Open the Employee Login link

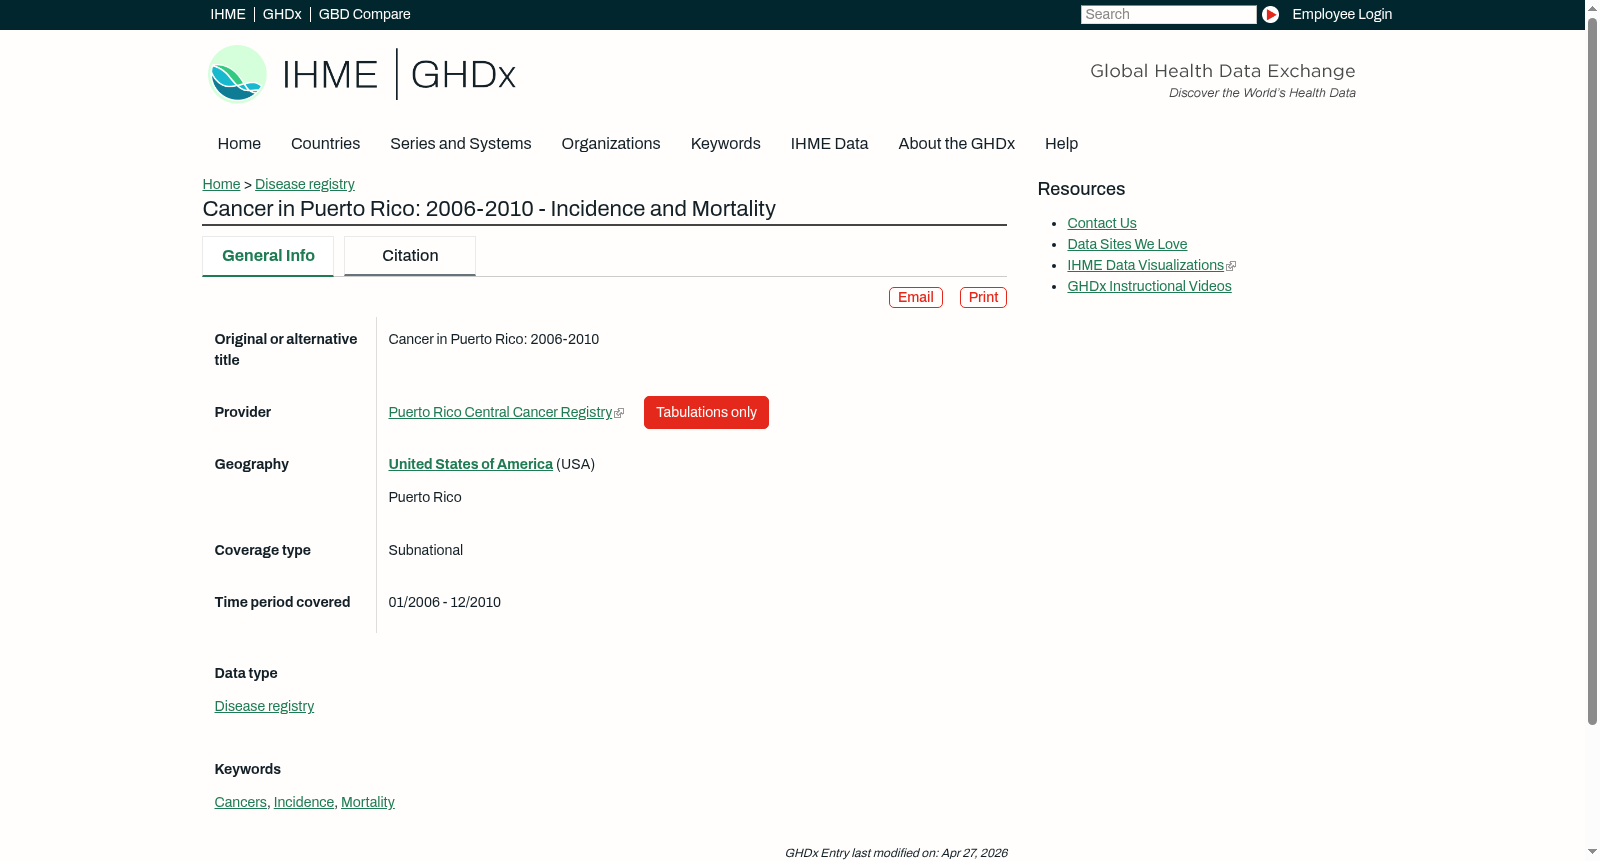coord(1342,14)
